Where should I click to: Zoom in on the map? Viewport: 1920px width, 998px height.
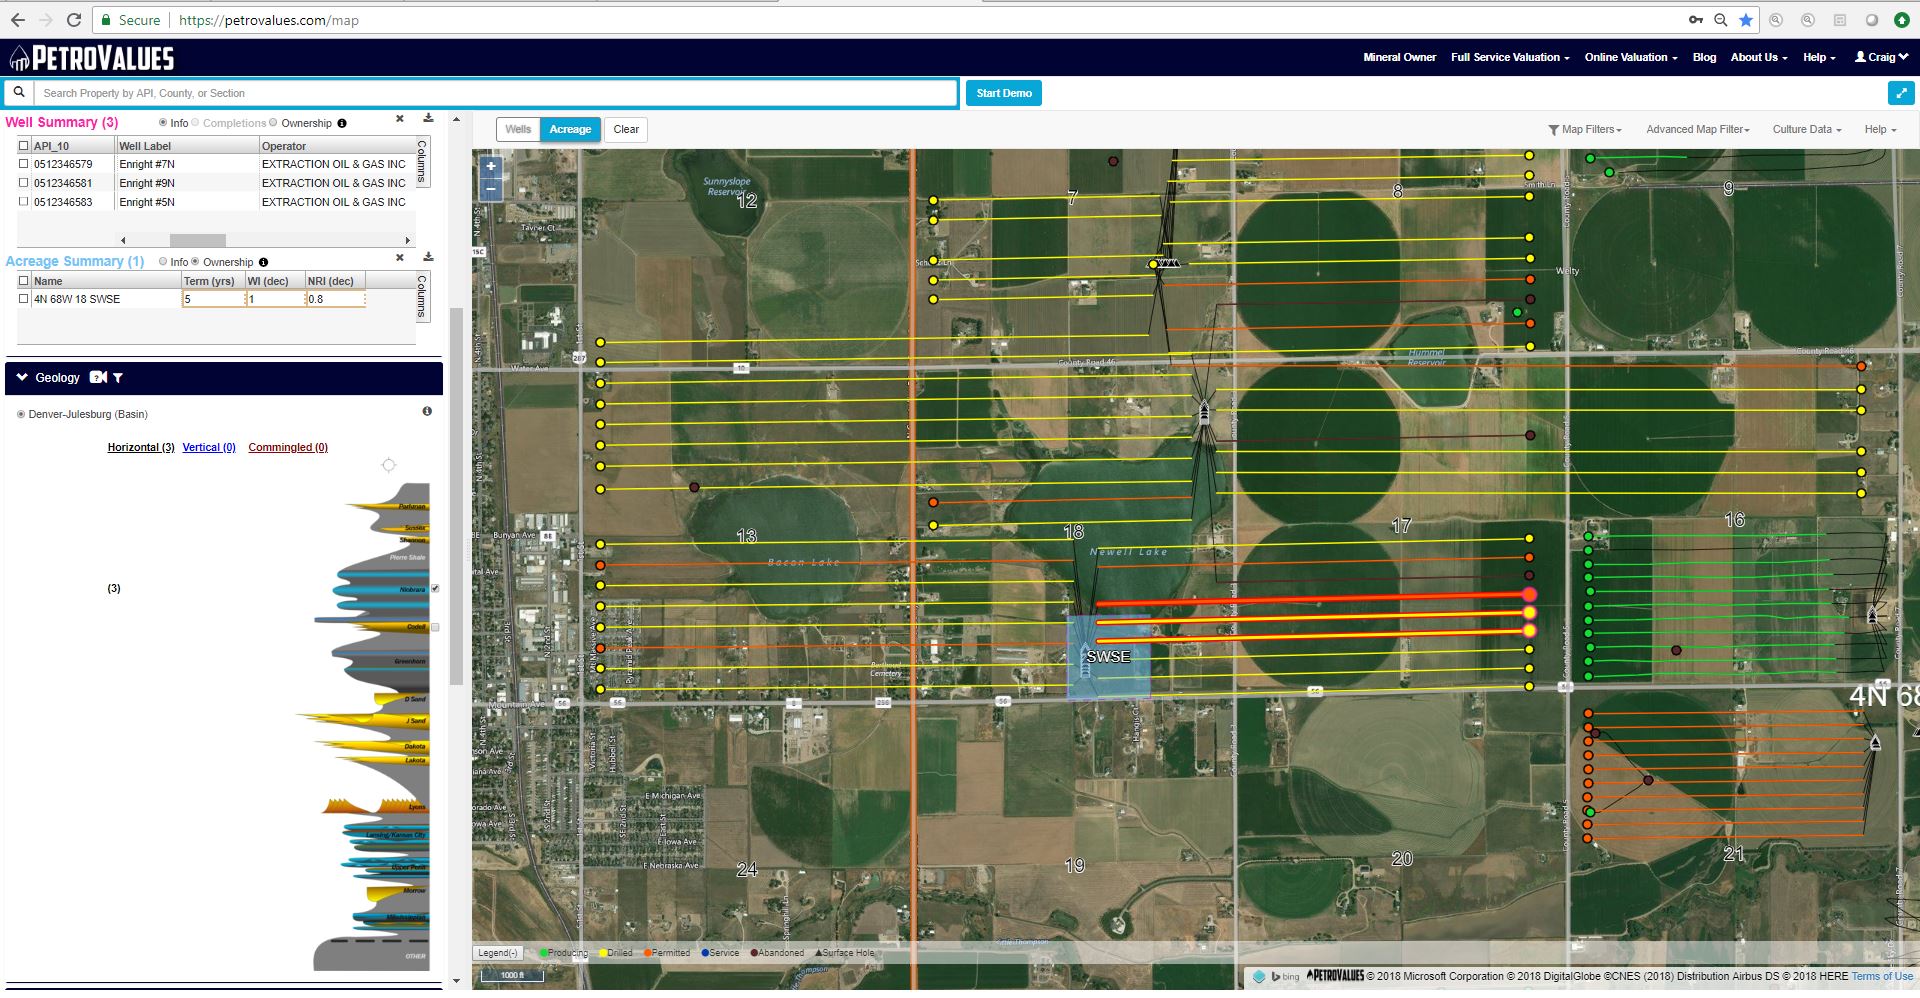[x=491, y=167]
